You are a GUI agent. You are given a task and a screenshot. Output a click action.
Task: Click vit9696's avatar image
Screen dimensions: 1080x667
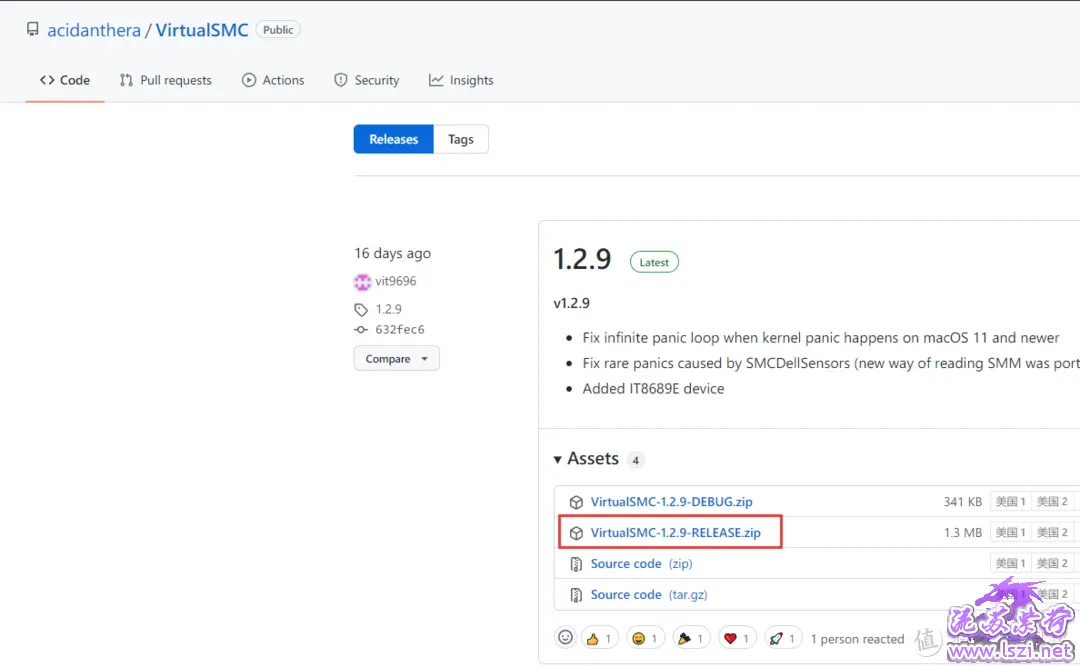362,282
